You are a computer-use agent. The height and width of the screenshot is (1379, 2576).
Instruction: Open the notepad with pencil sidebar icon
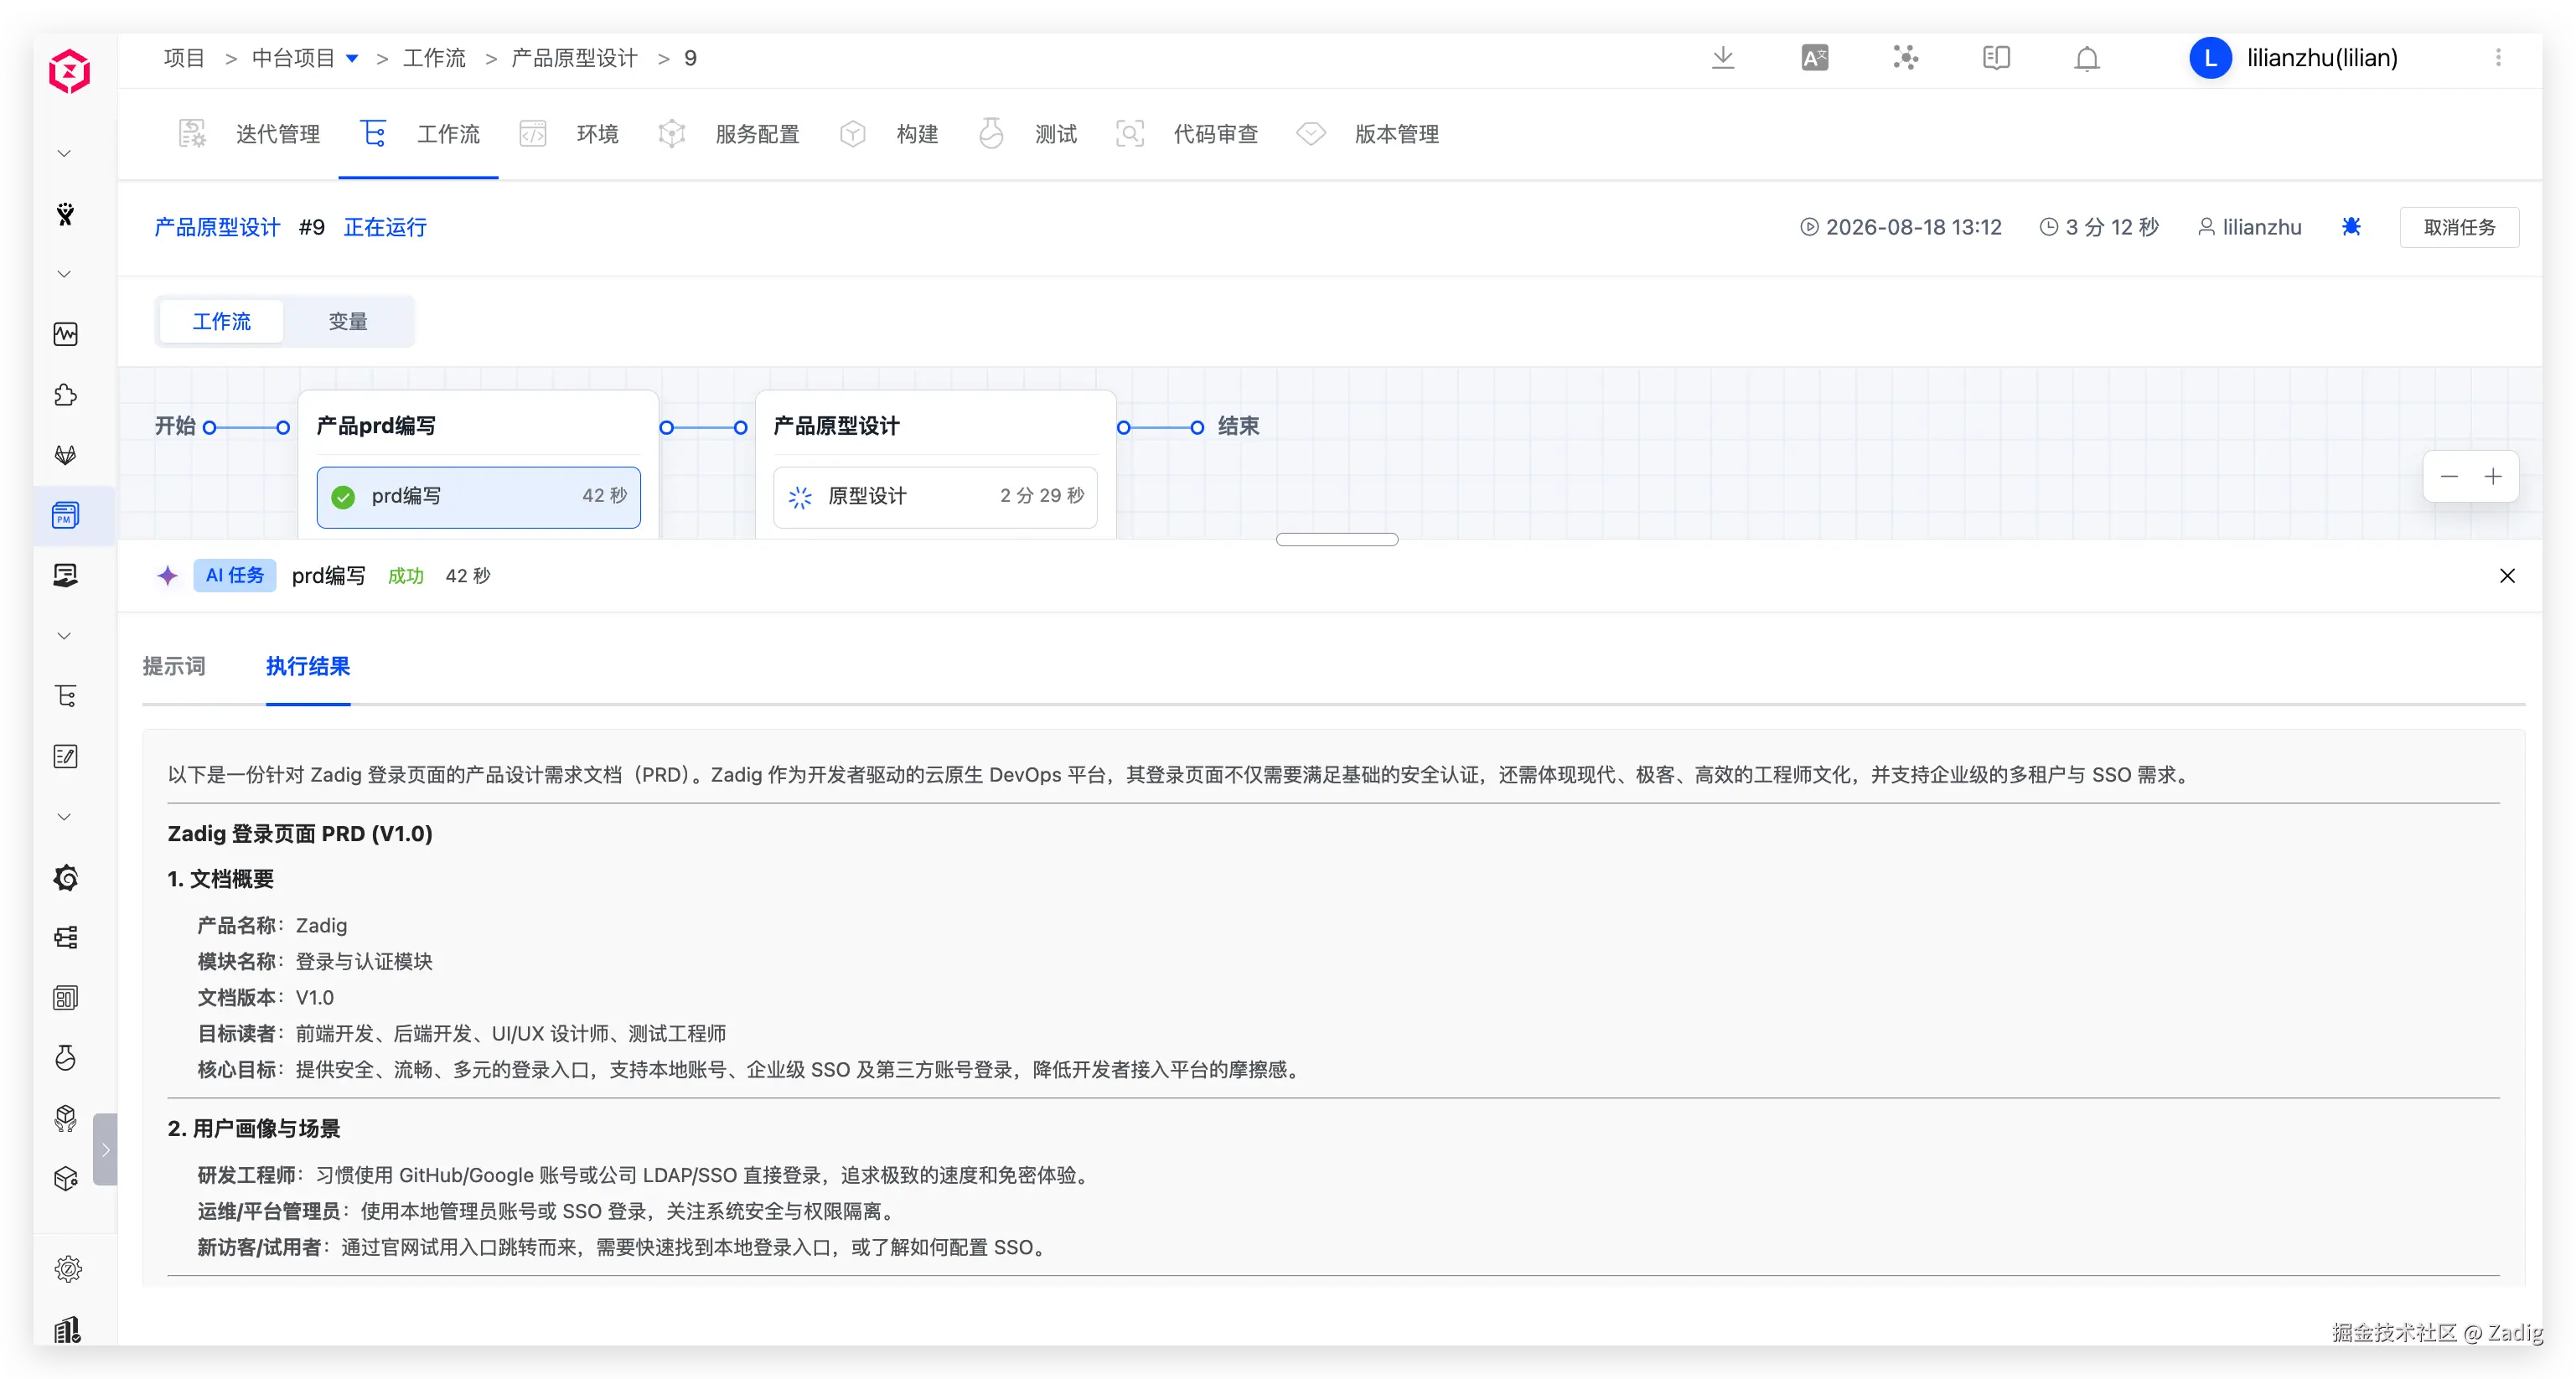point(66,756)
